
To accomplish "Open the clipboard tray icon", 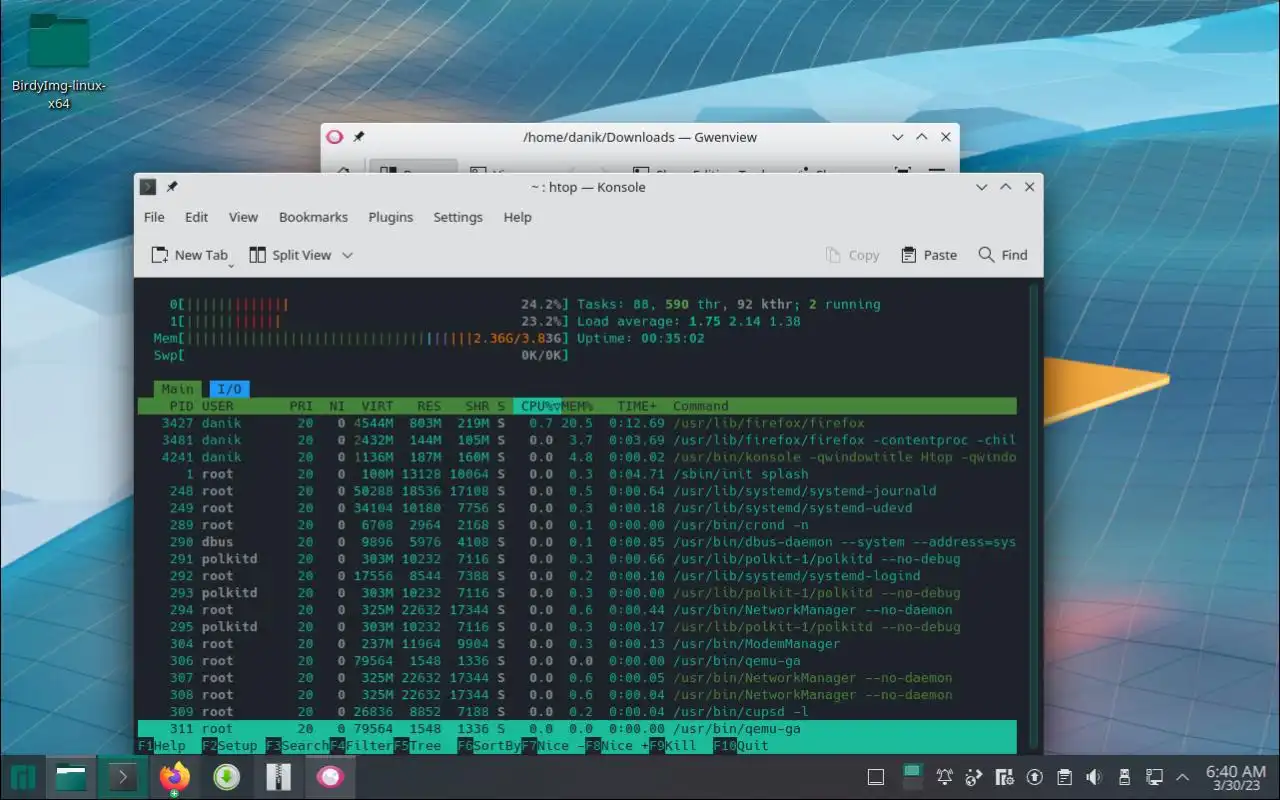I will pos(1065,777).
